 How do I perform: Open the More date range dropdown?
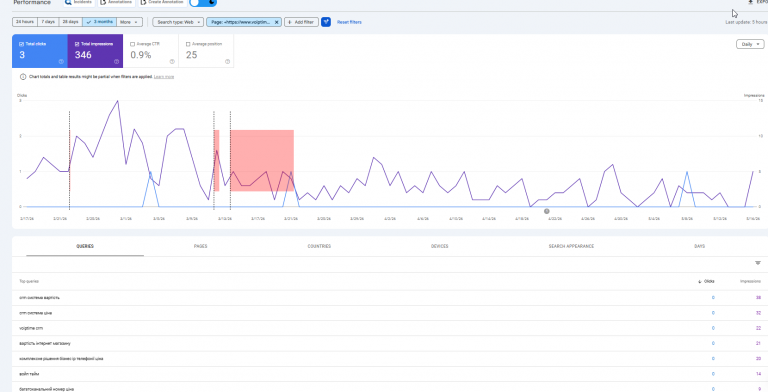pos(130,22)
